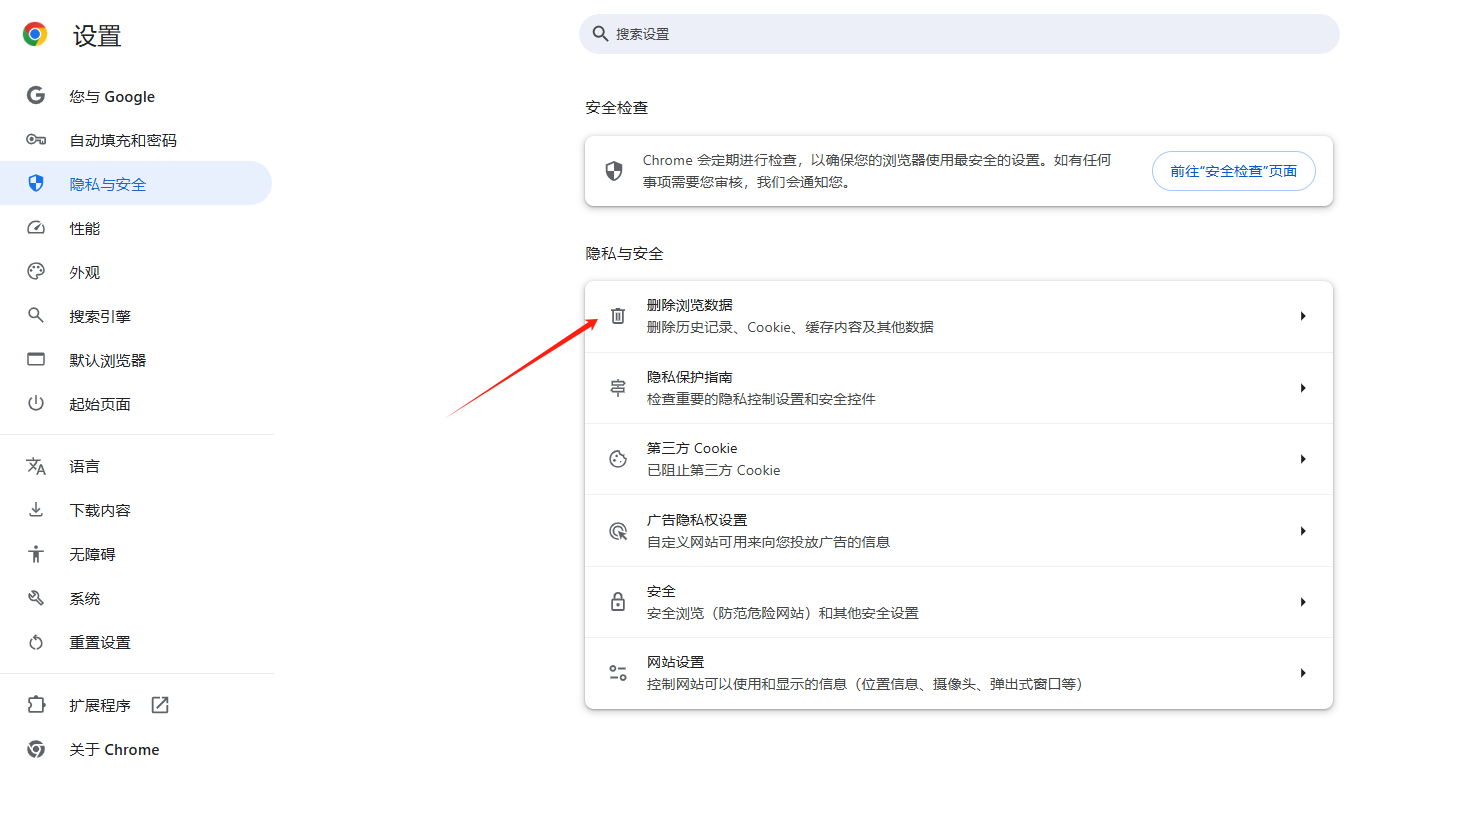The height and width of the screenshot is (830, 1470).
Task: Open the 无障碍 settings section
Action: [x=136, y=554]
